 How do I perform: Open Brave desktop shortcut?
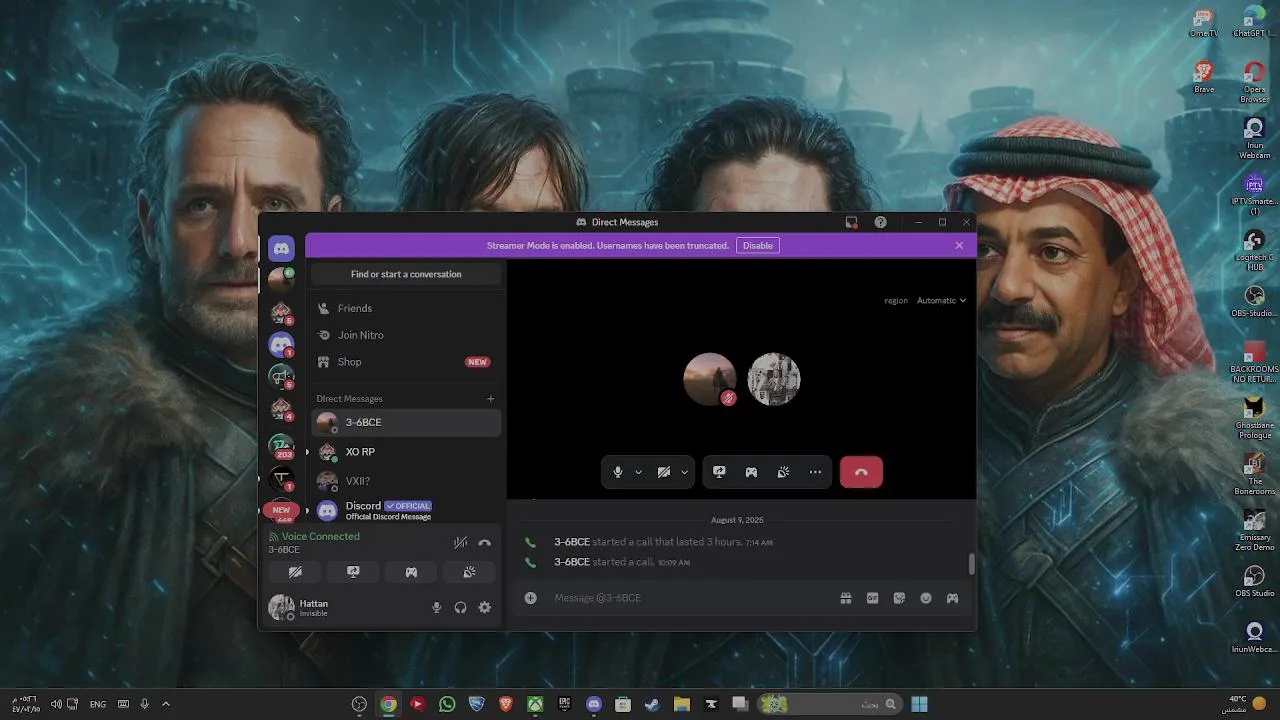tap(1204, 77)
